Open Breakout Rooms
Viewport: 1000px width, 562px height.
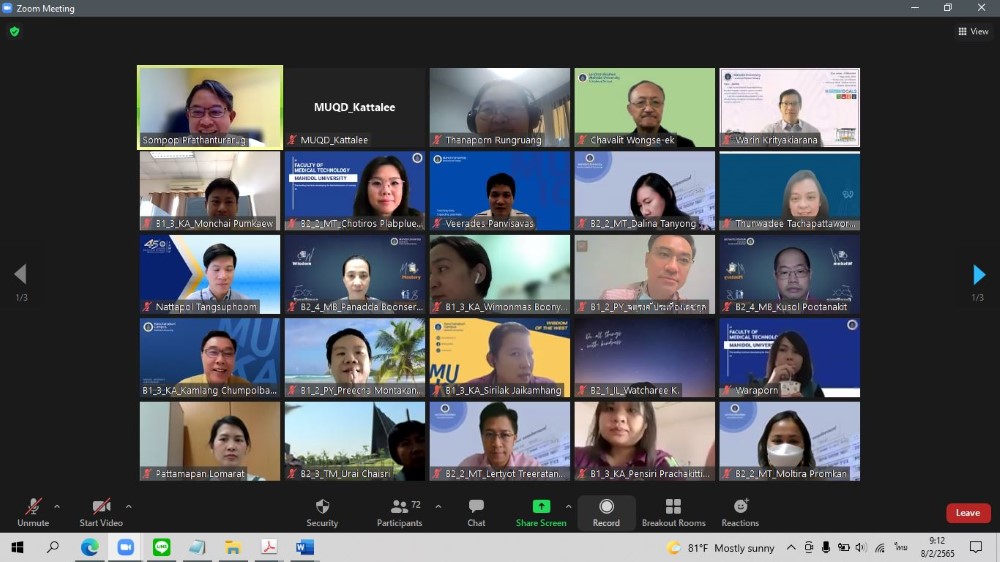point(673,512)
